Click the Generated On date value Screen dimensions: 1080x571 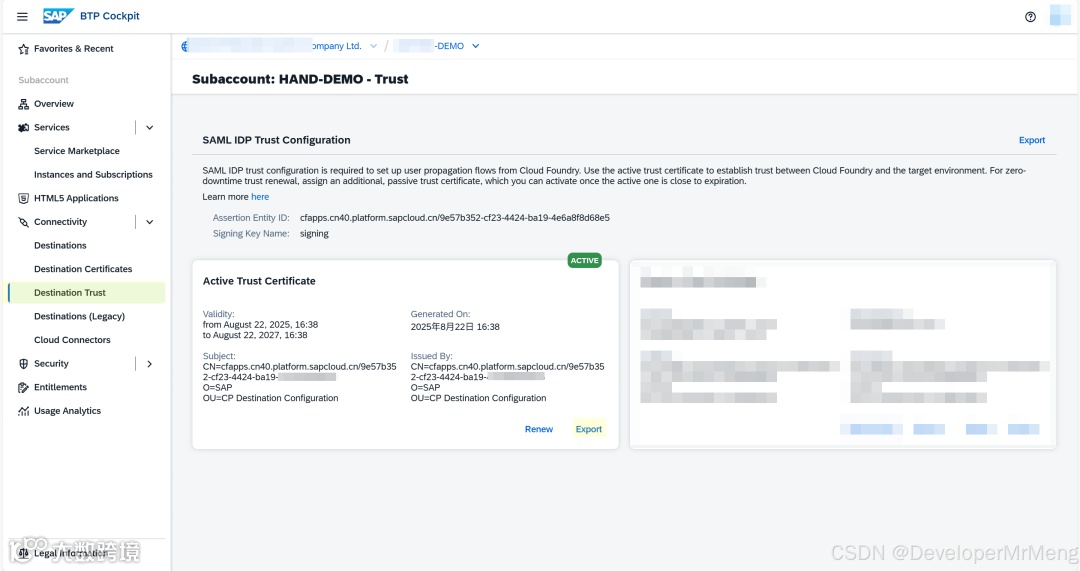point(455,327)
